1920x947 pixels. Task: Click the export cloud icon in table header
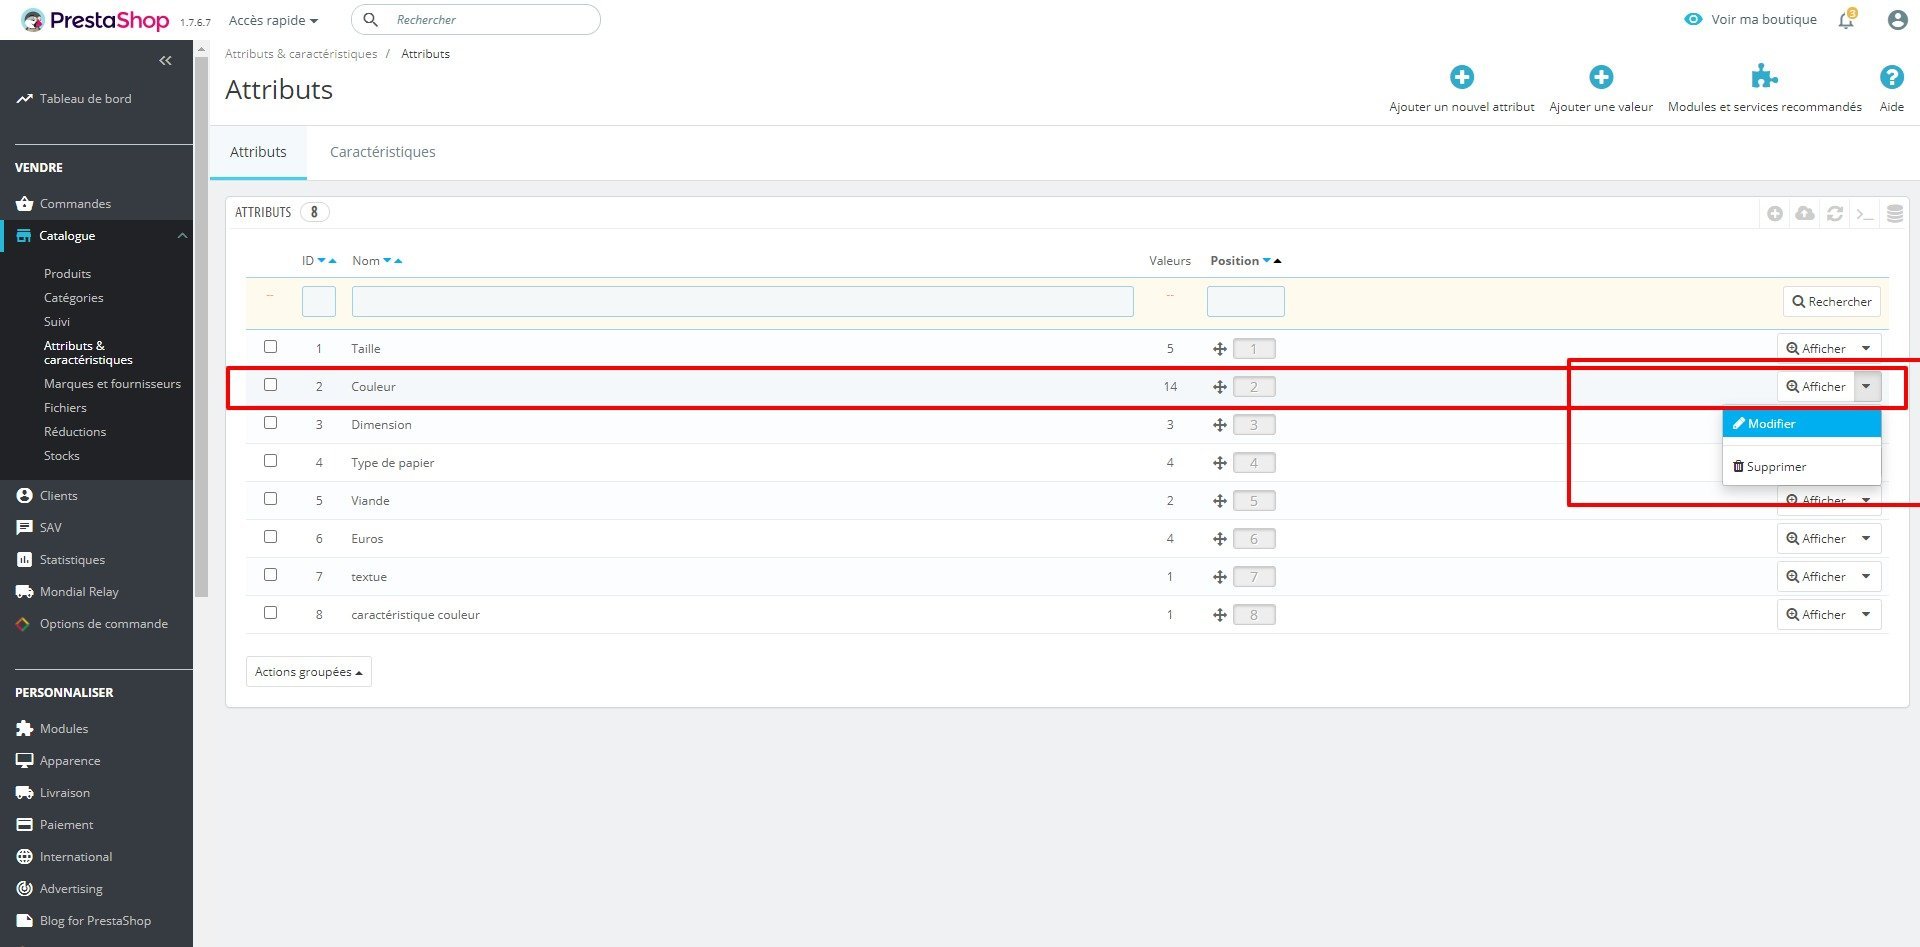coord(1805,213)
